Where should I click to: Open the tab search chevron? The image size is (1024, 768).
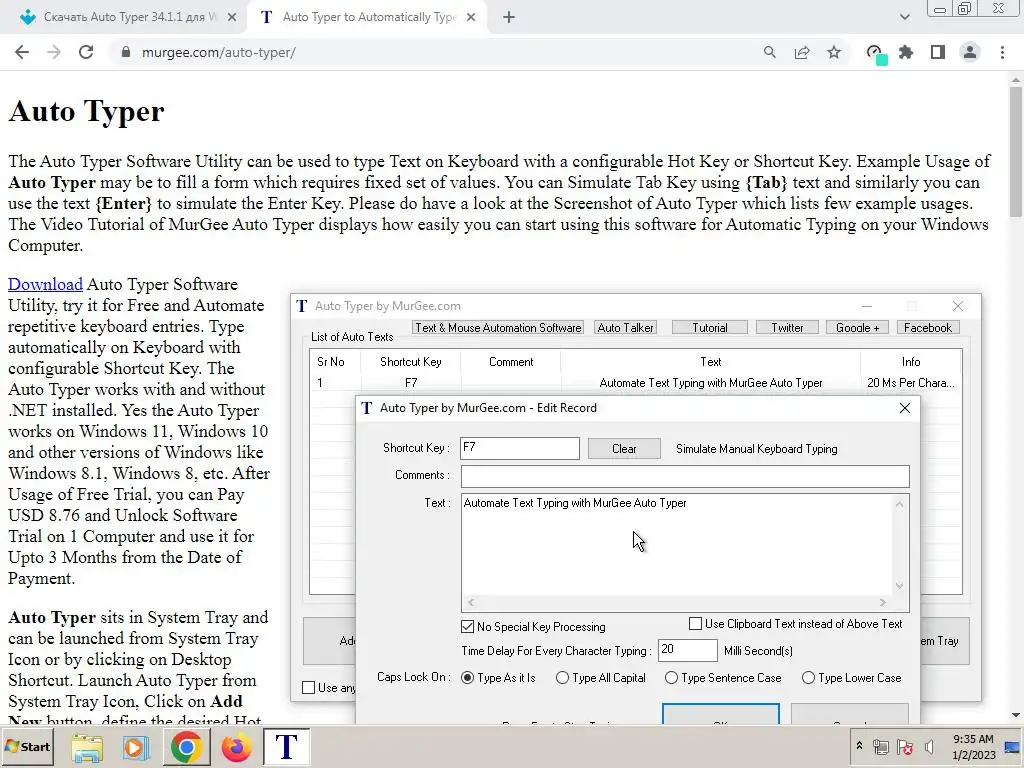pos(904,18)
